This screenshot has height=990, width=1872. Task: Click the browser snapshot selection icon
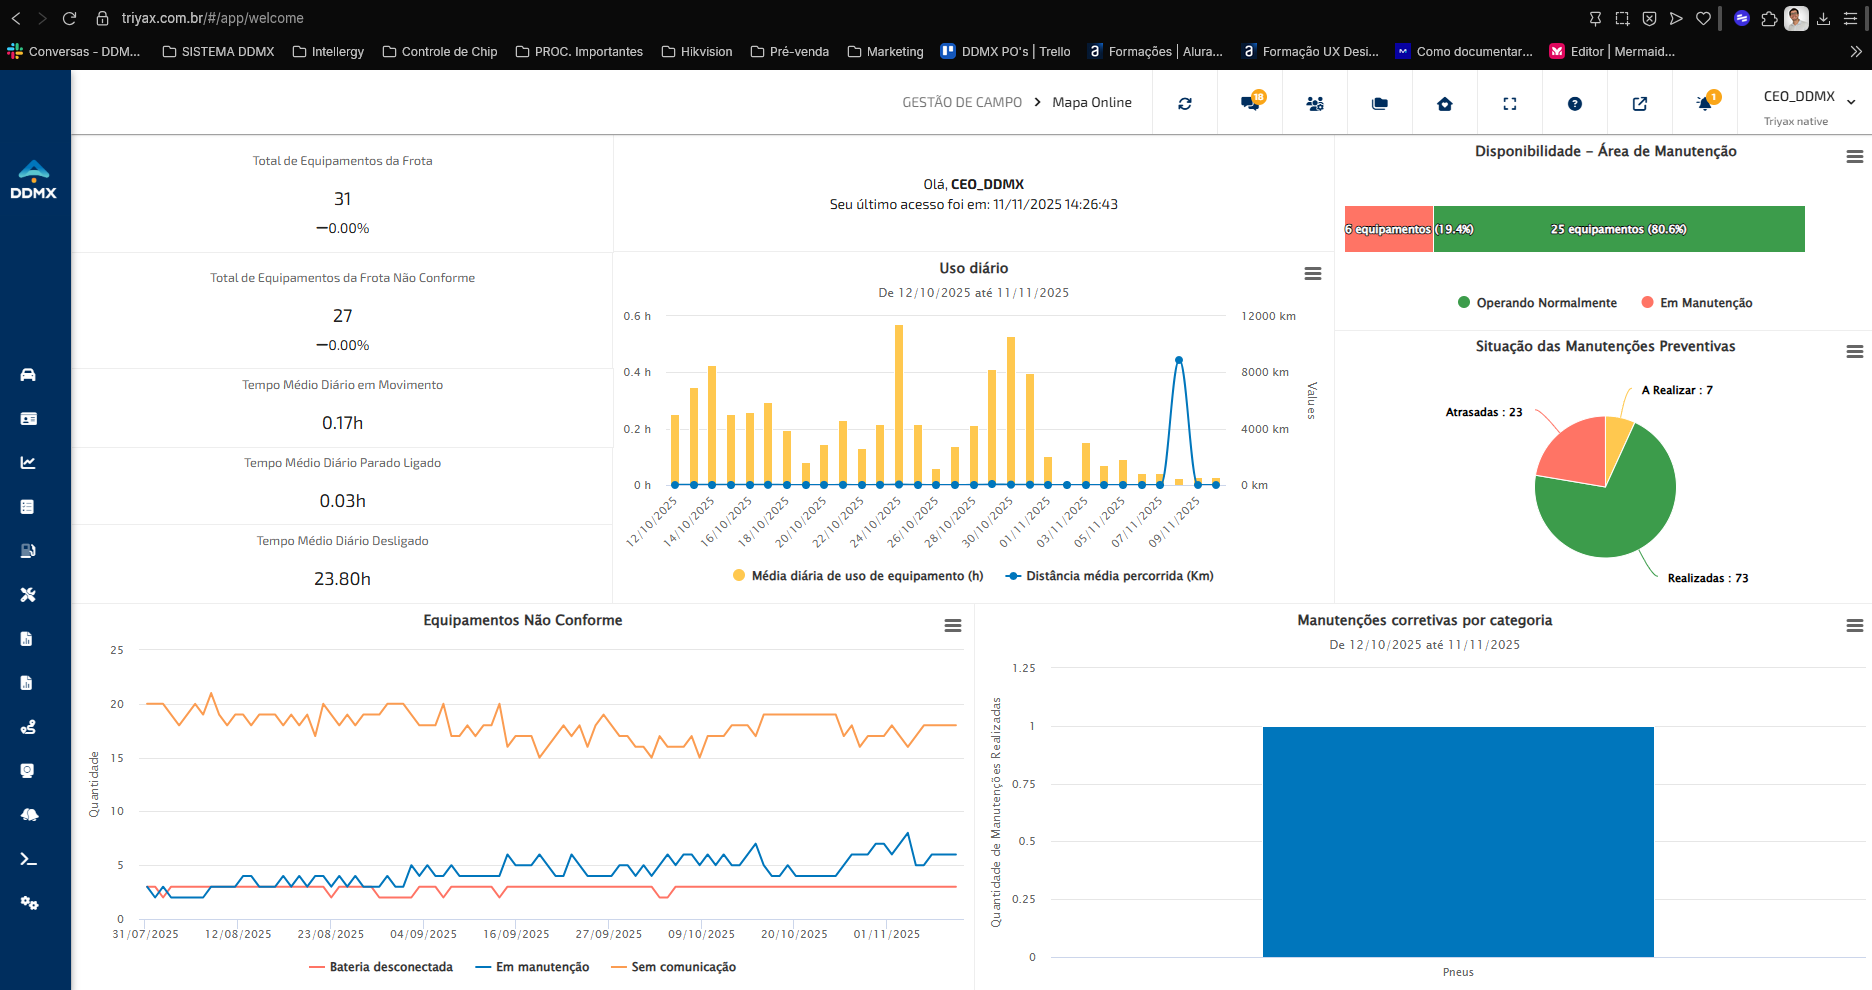1622,18
